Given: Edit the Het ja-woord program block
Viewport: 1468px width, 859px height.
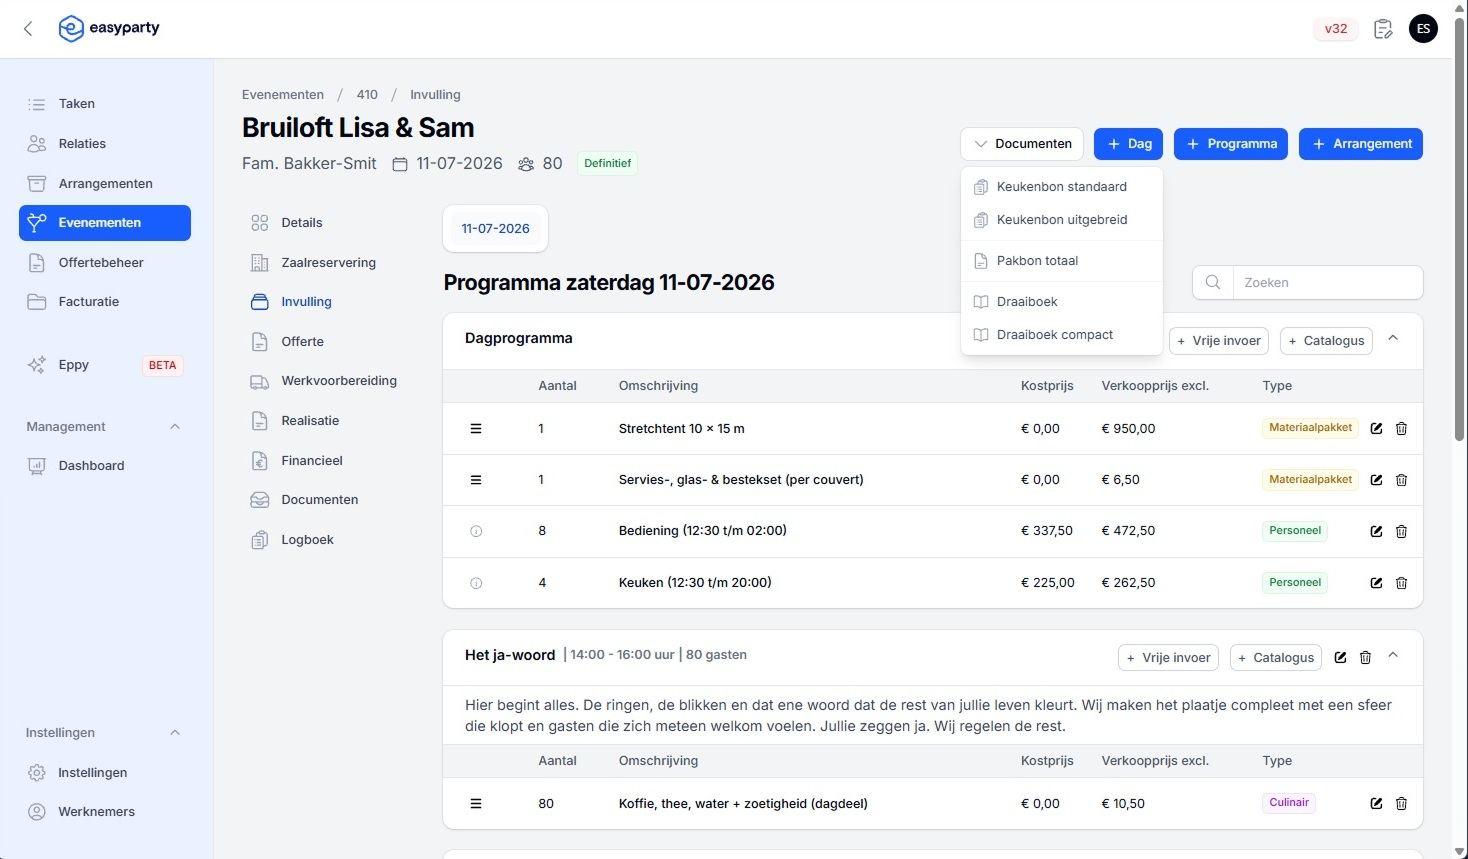Looking at the screenshot, I should (x=1340, y=658).
